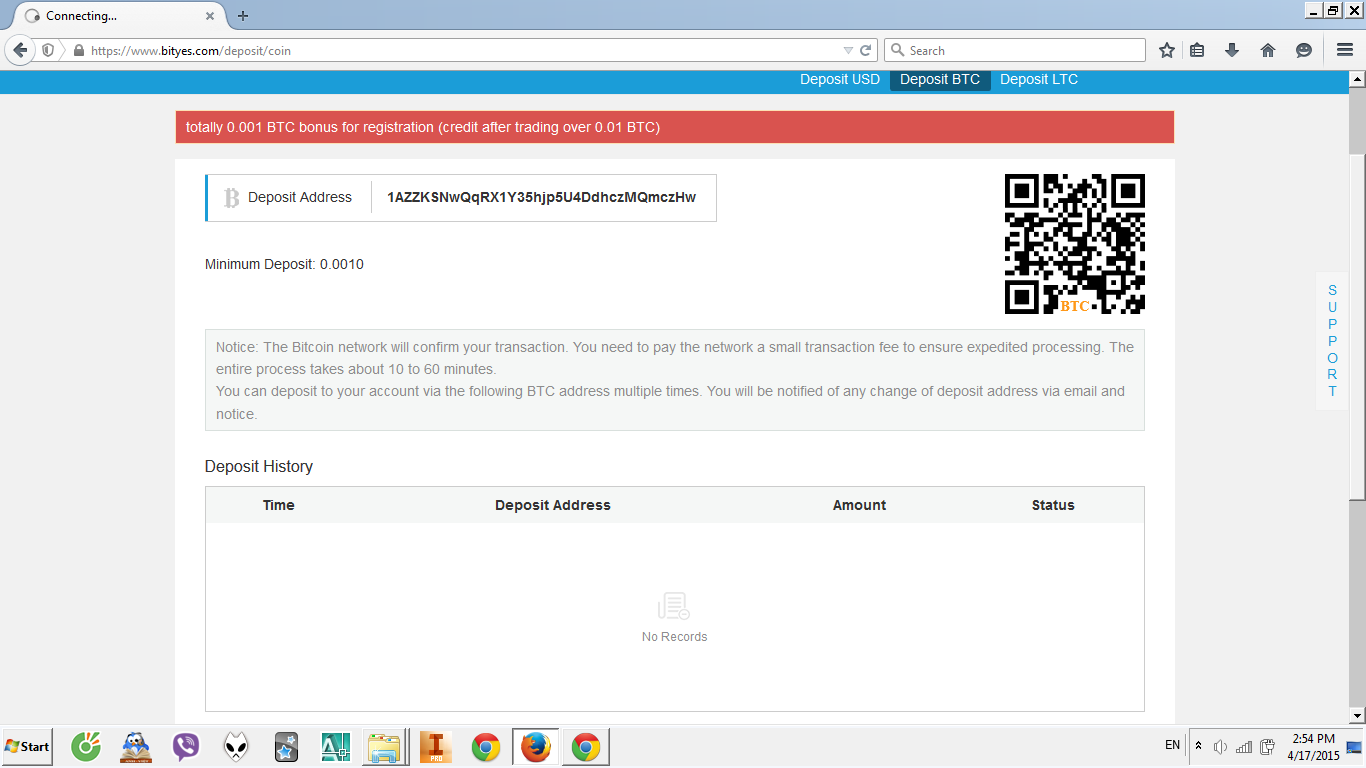Open the URL history dropdown arrow
Image resolution: width=1366 pixels, height=768 pixels.
pyautogui.click(x=848, y=50)
